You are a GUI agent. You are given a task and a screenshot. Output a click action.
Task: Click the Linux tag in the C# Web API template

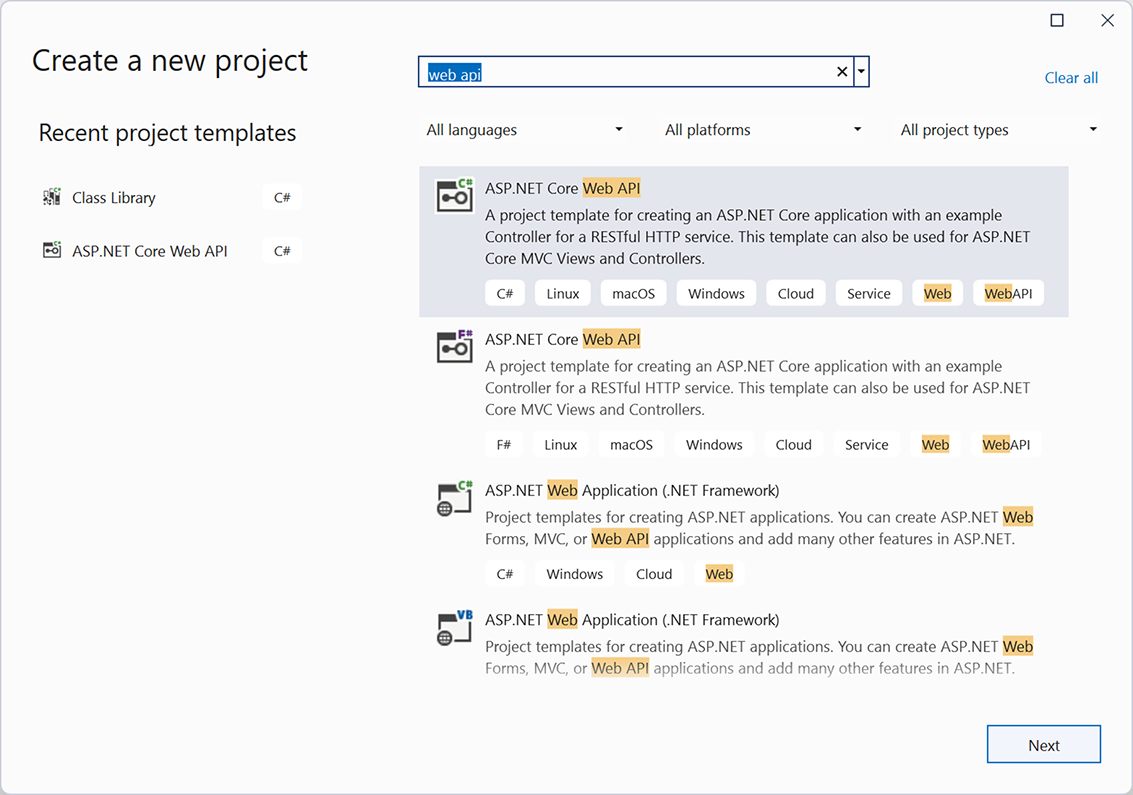[x=563, y=293]
